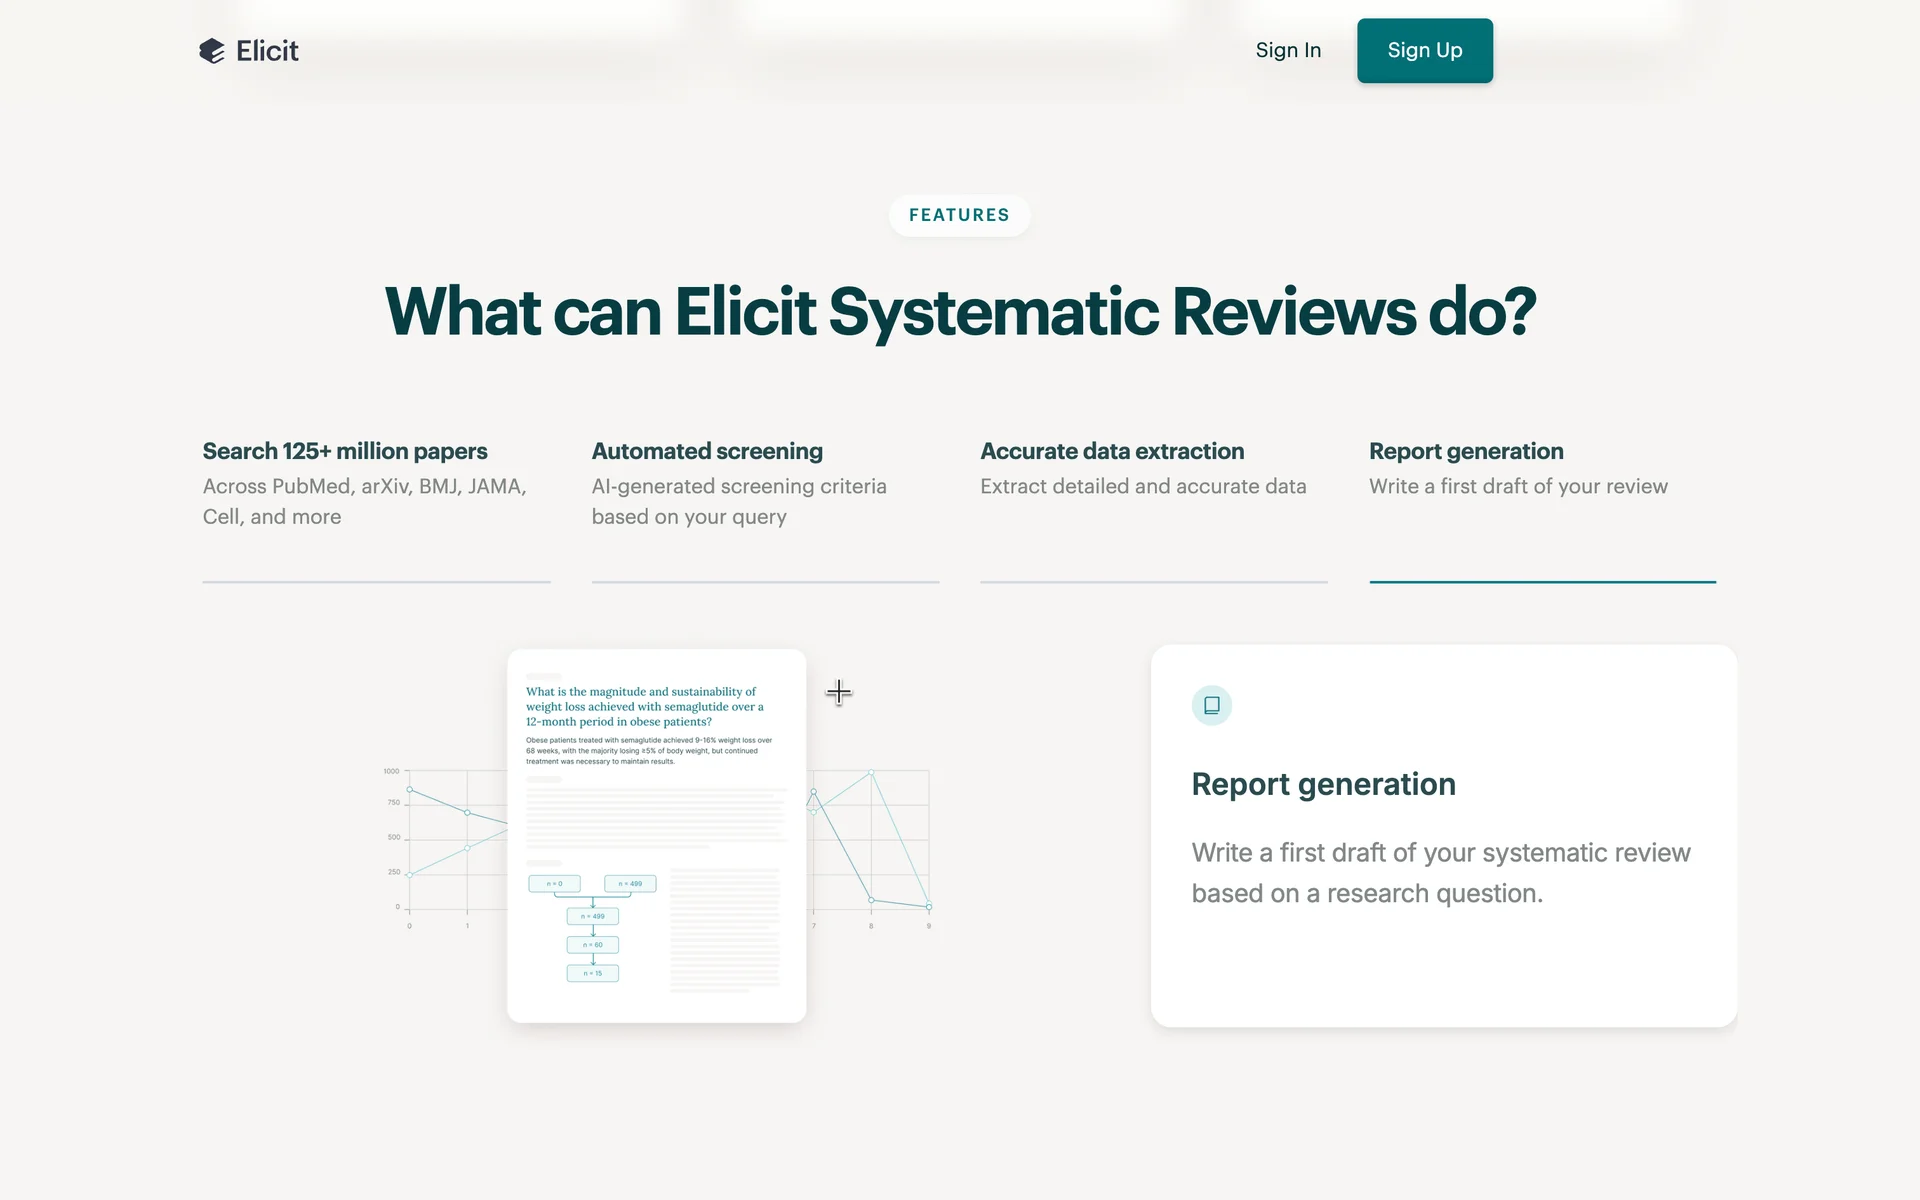Click the Report generation card title
1920x1200 pixels.
point(1322,784)
